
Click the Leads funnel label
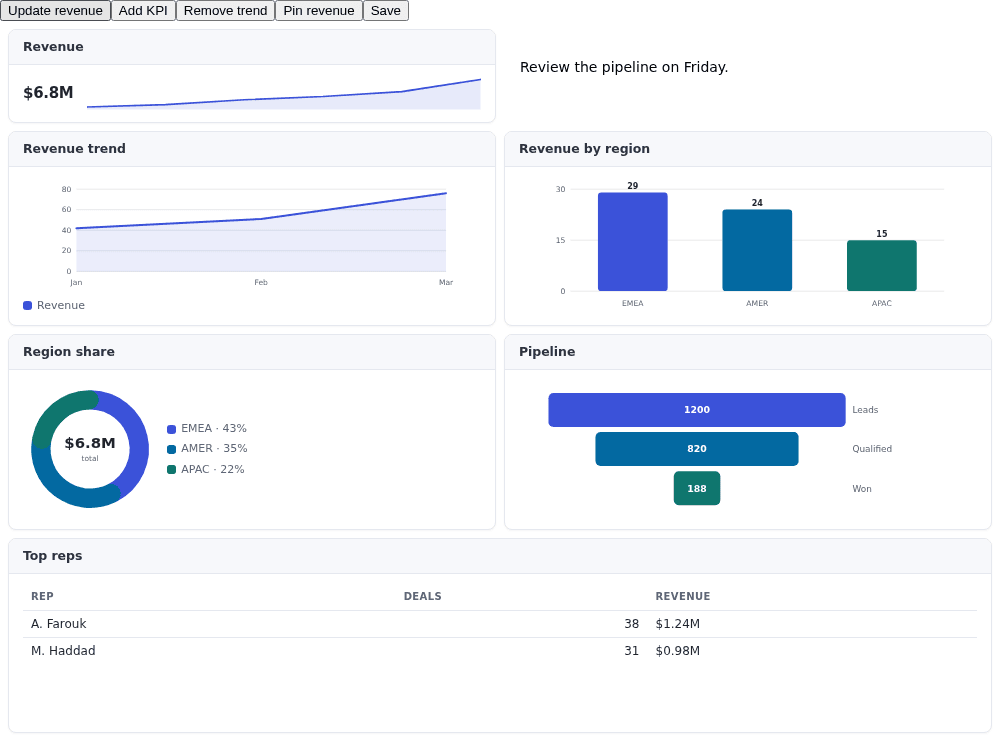pyautogui.click(x=865, y=410)
